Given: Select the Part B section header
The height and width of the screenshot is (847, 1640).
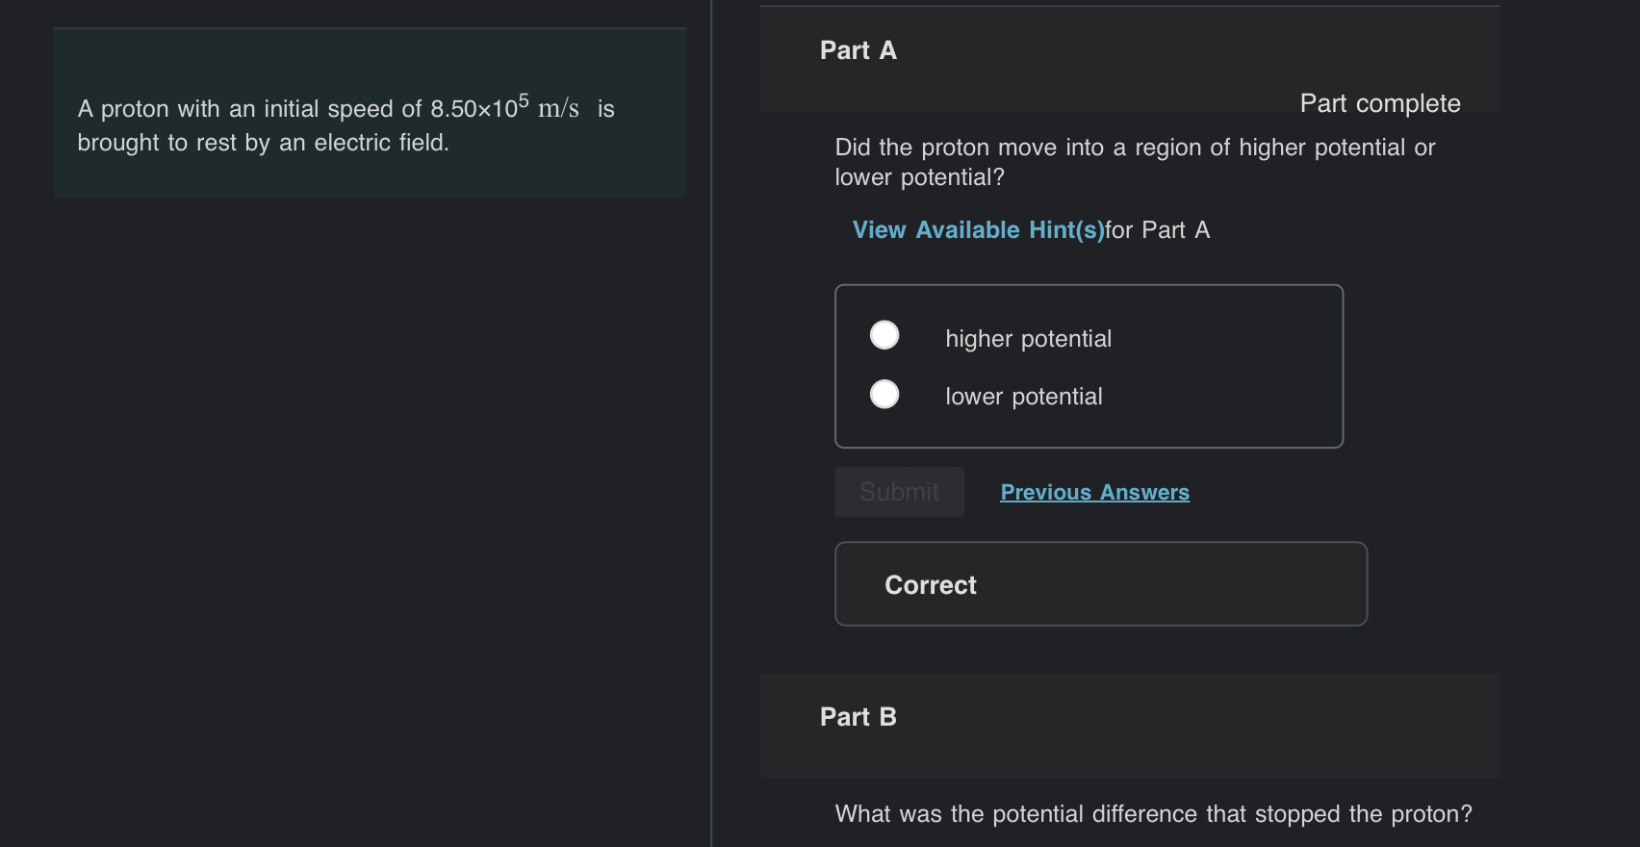Looking at the screenshot, I should (x=857, y=716).
